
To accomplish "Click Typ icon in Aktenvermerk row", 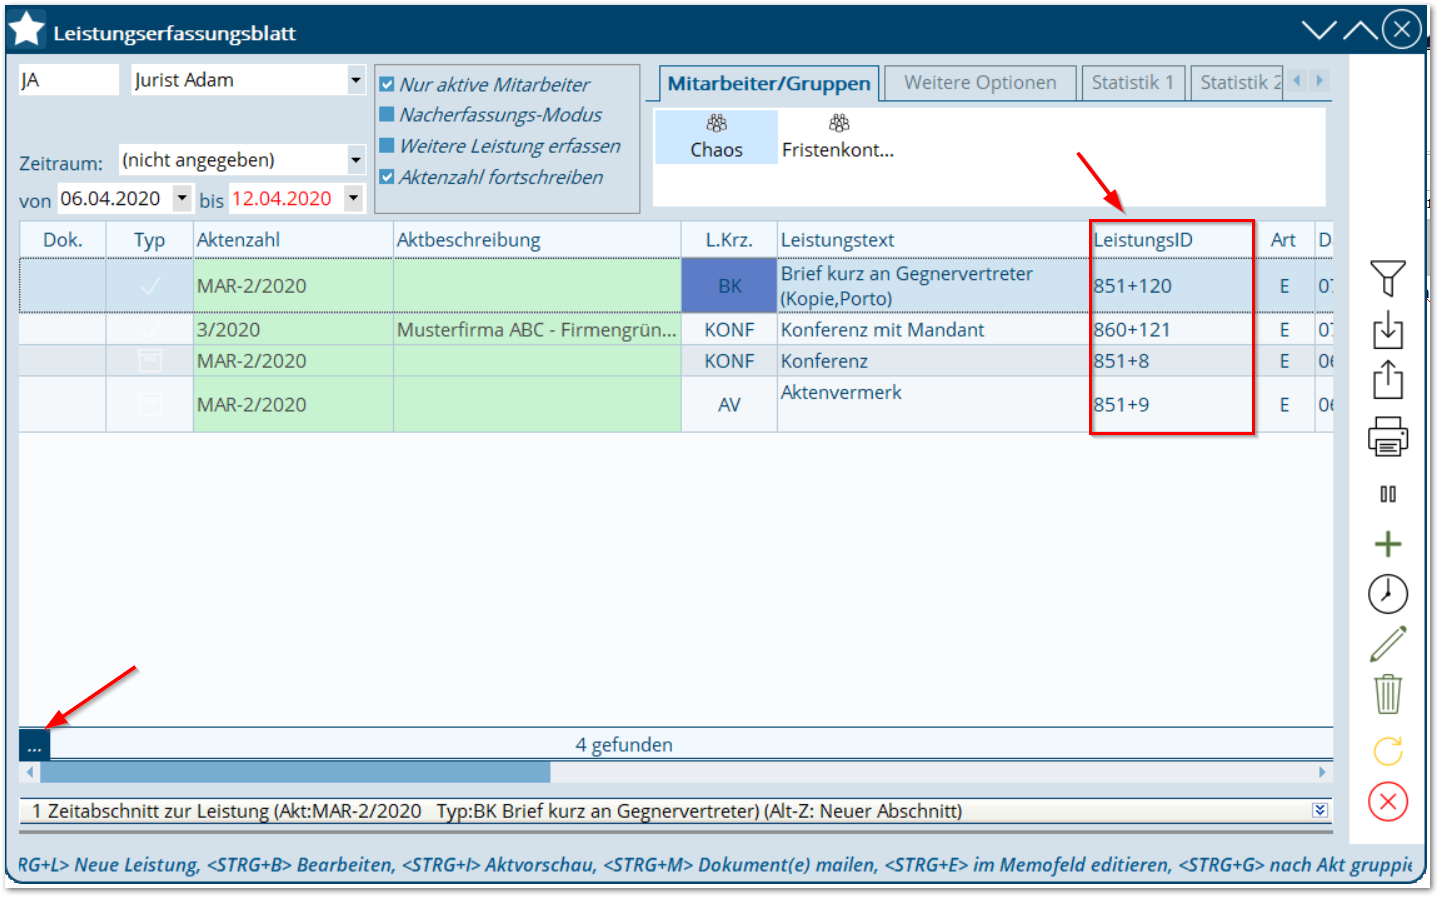I will pos(149,404).
